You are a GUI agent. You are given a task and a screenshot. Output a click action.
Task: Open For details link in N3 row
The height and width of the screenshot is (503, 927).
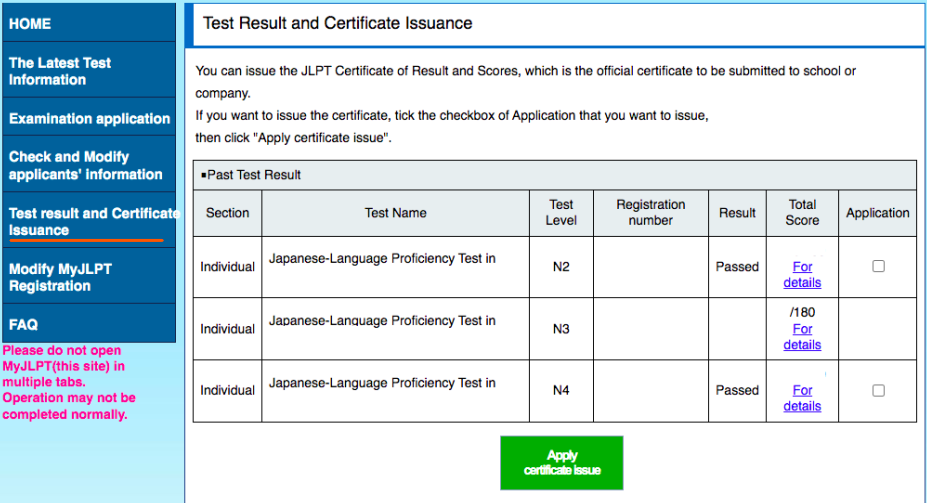coord(802,337)
